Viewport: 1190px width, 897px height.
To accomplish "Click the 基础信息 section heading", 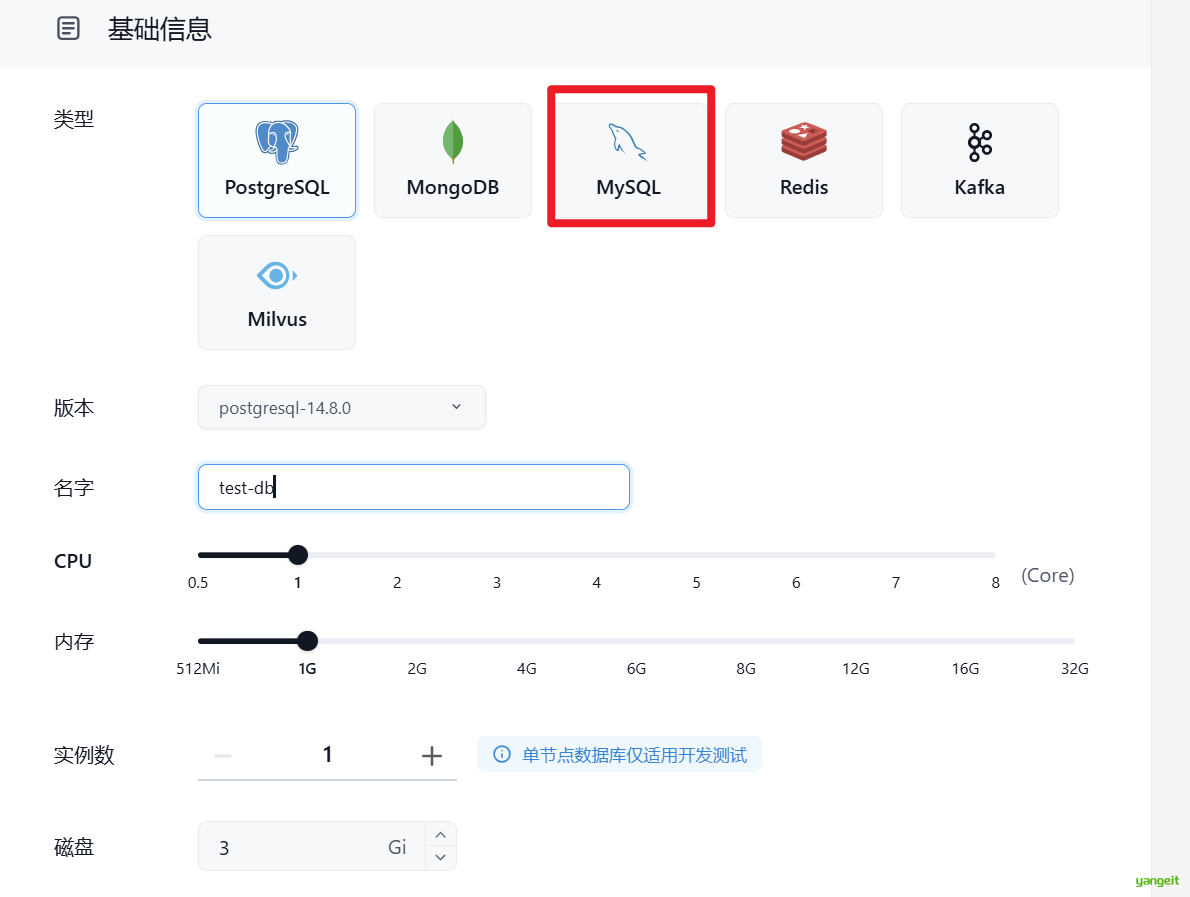I will [x=159, y=29].
